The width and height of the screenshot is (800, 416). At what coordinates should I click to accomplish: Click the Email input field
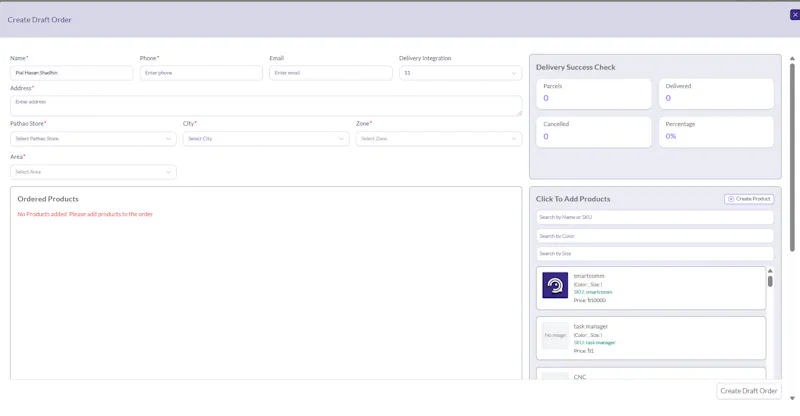[x=331, y=73]
